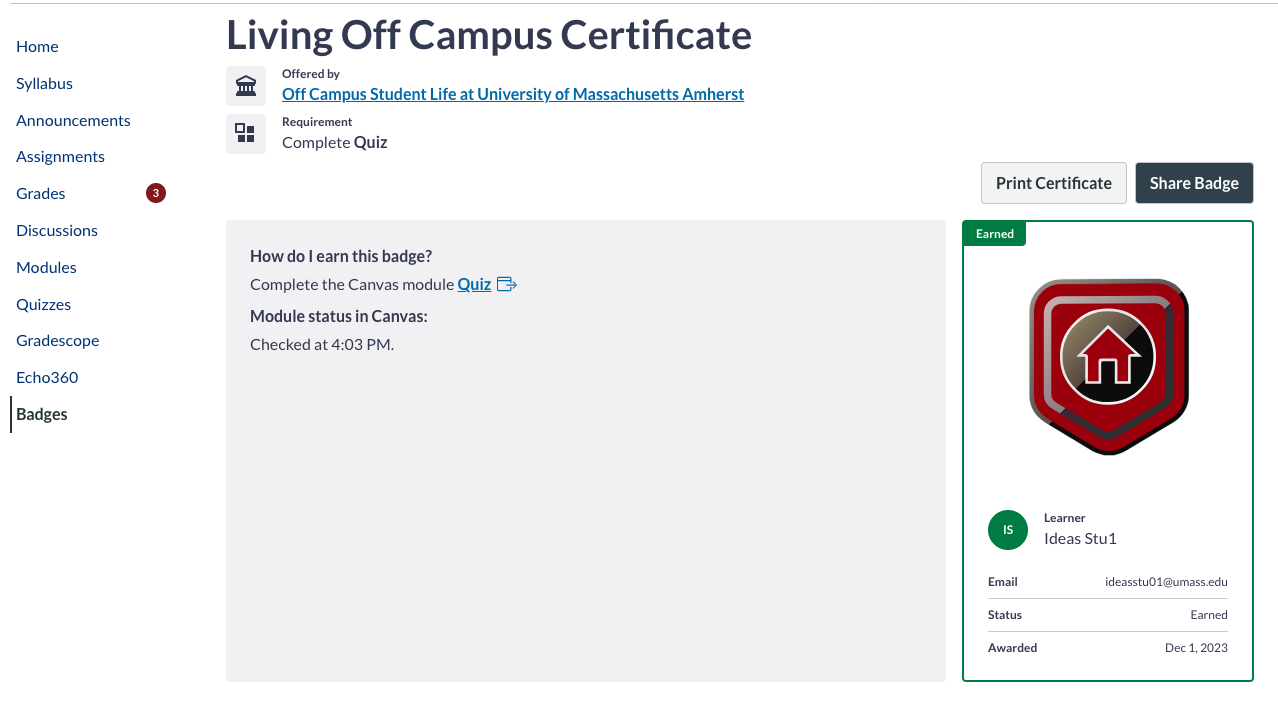This screenshot has width=1278, height=720.
Task: Open the Quiz module link
Action: point(474,285)
